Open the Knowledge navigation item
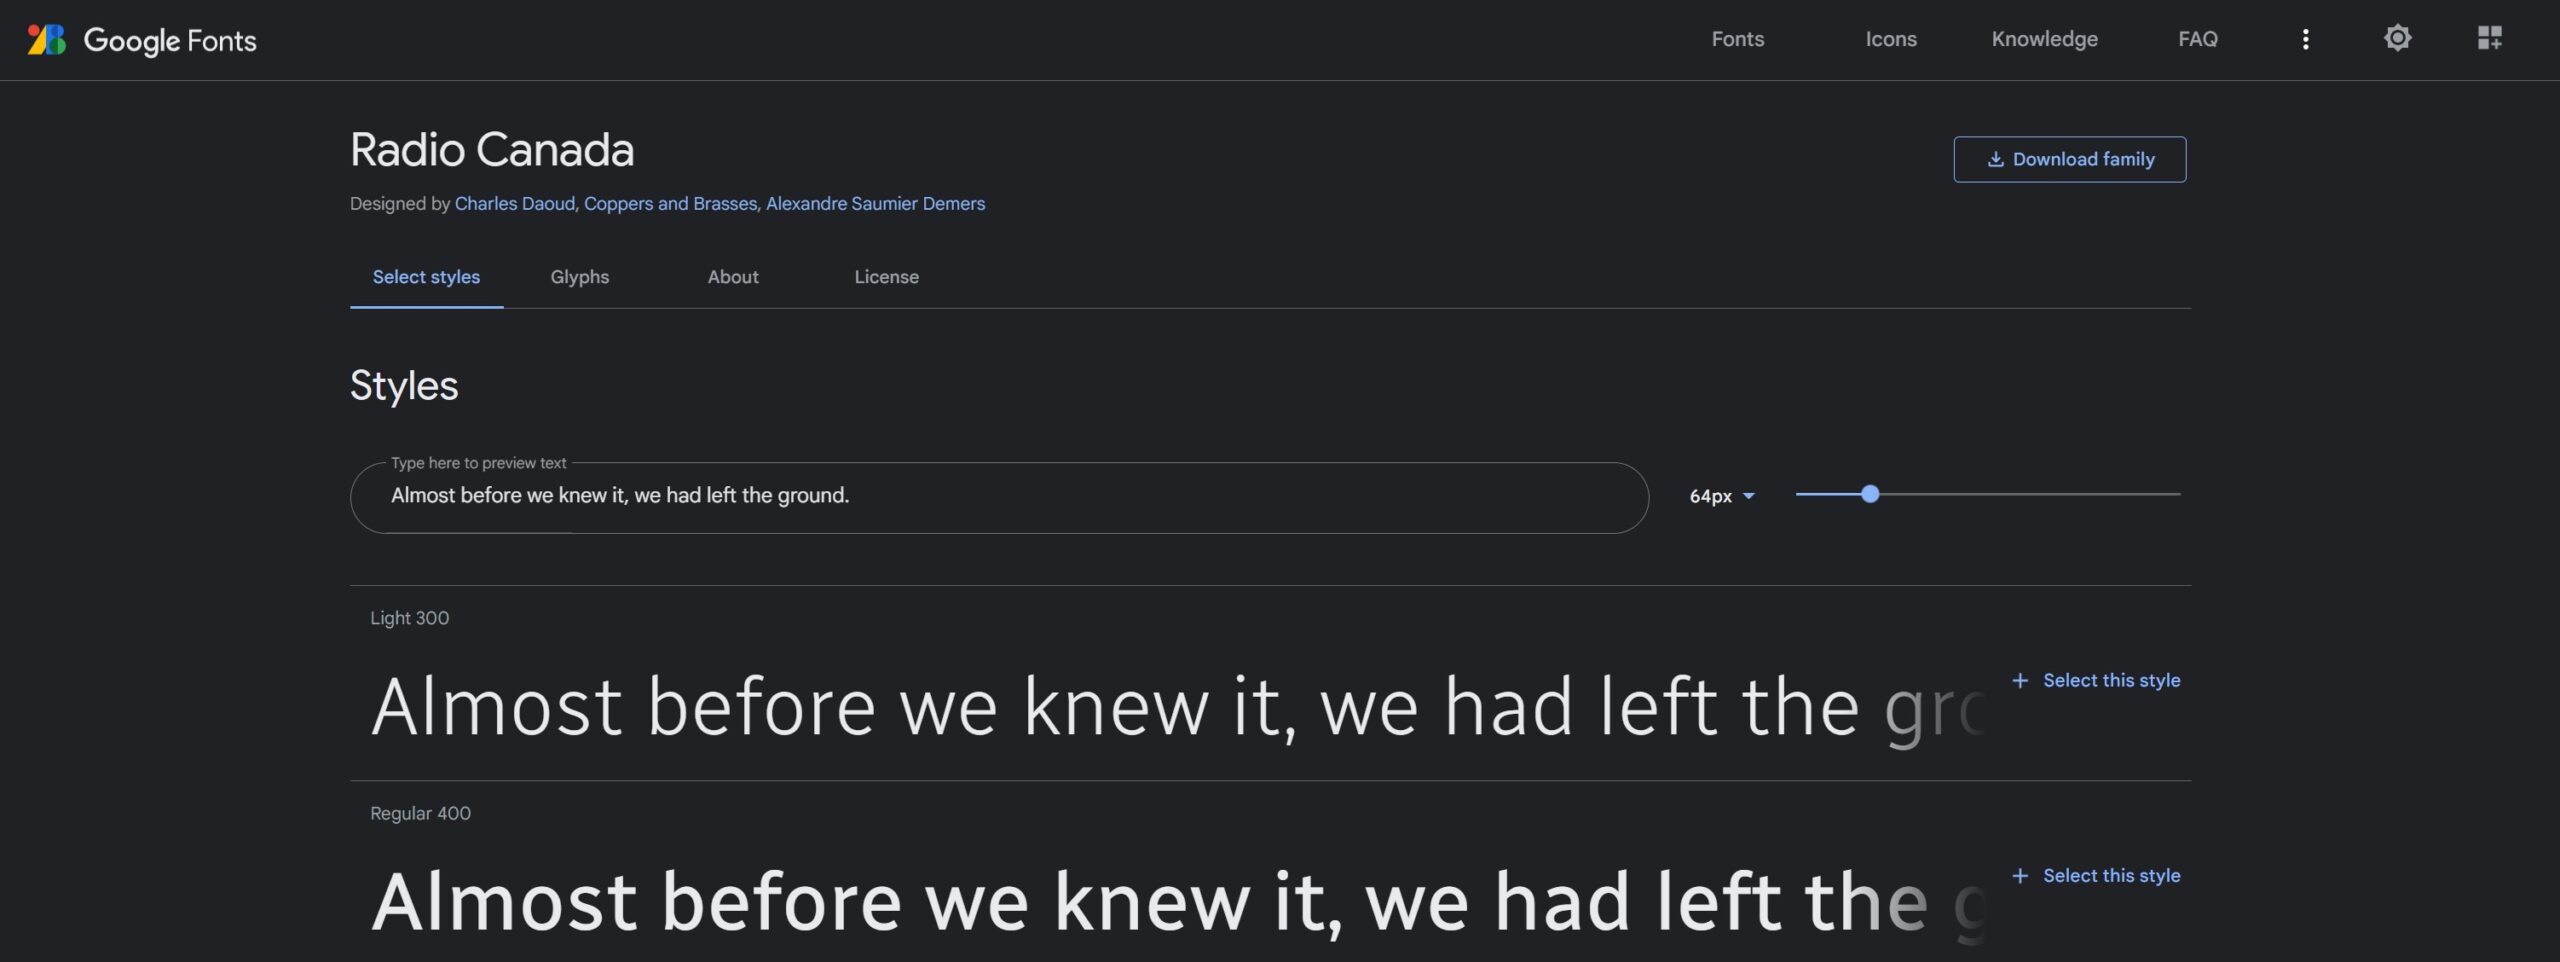 coord(2044,39)
